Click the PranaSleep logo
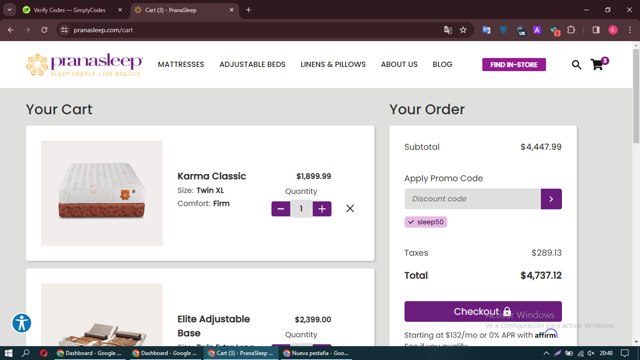 click(x=84, y=64)
